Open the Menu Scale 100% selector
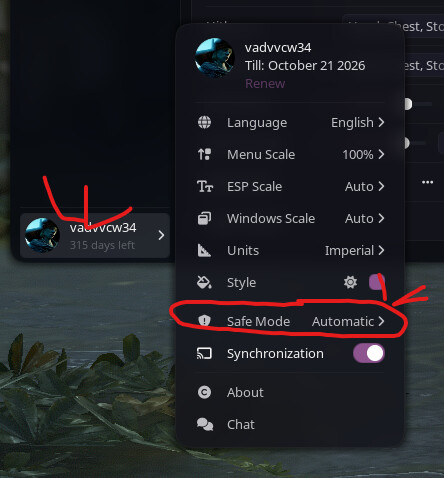The image size is (444, 478). (363, 154)
